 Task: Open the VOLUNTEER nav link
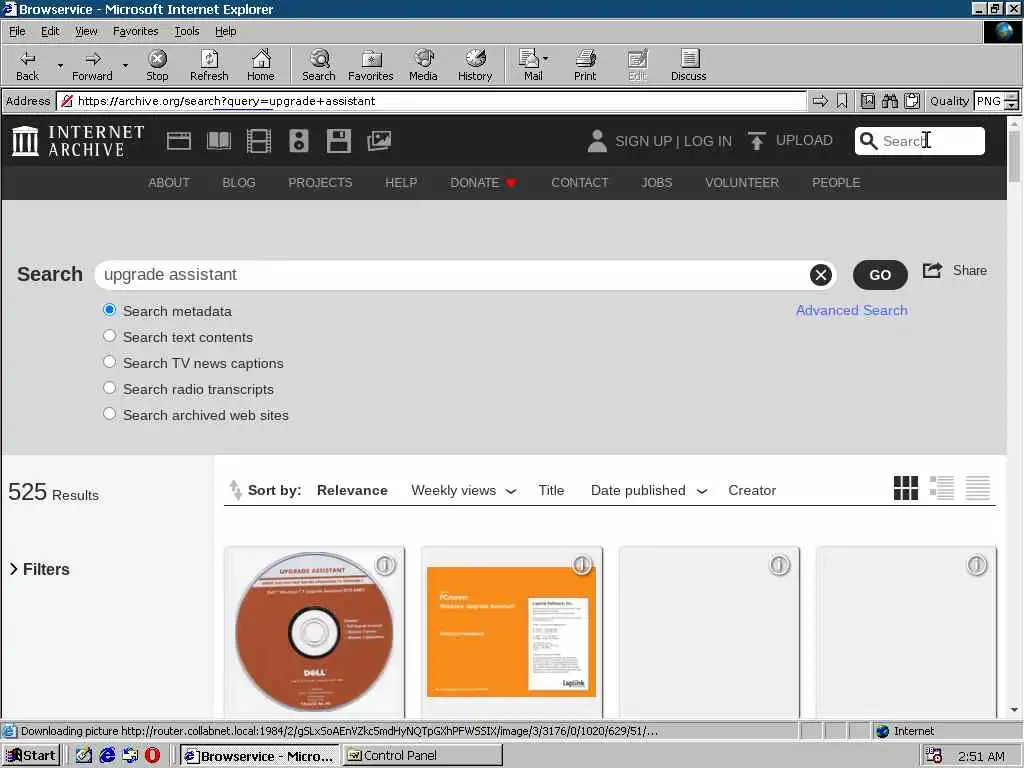[741, 183]
